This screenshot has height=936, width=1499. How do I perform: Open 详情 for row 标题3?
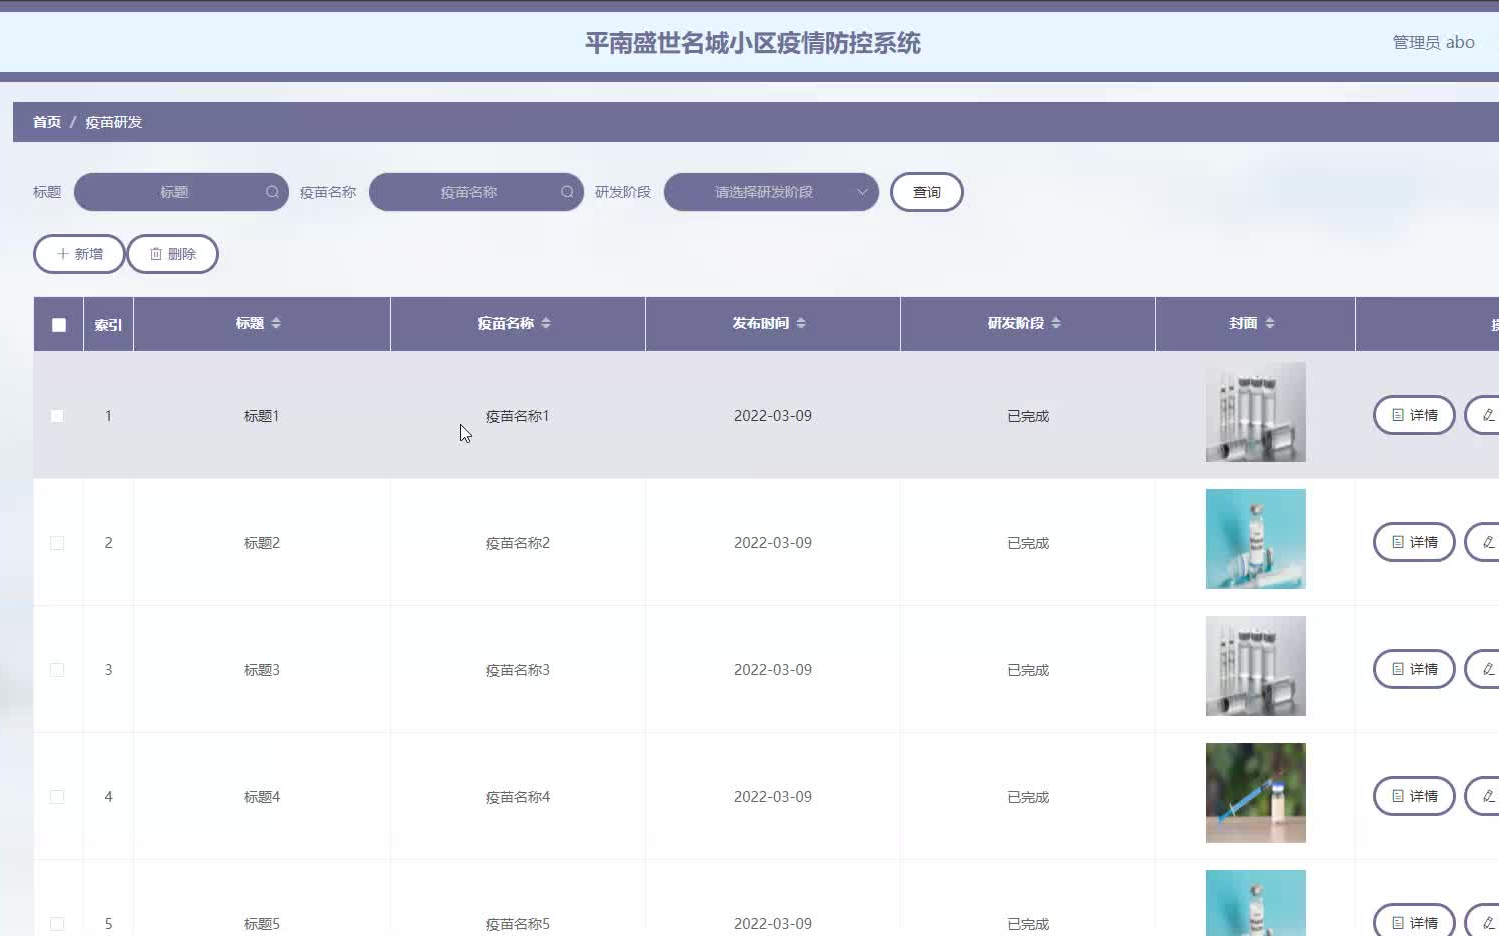coord(1414,669)
